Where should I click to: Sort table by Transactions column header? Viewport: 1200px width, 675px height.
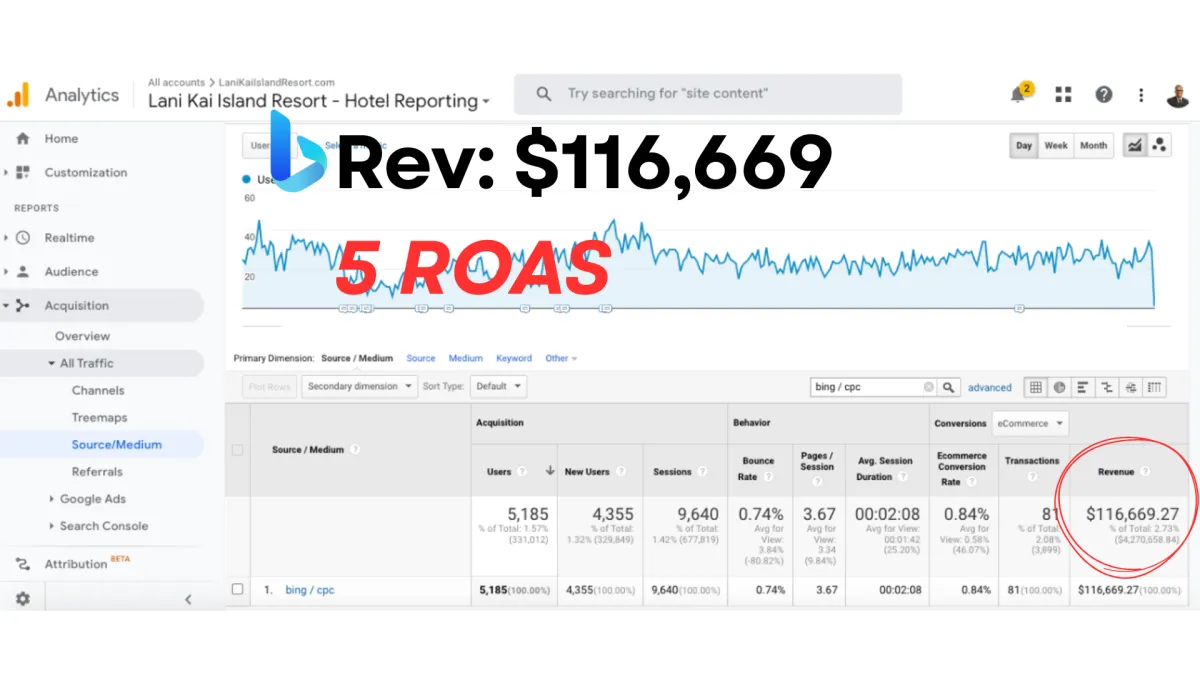pyautogui.click(x=1032, y=461)
